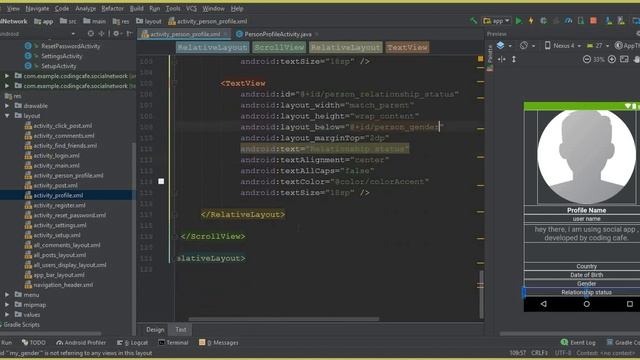
Task: Click the Scroll from Source target icon
Action: [91, 33]
